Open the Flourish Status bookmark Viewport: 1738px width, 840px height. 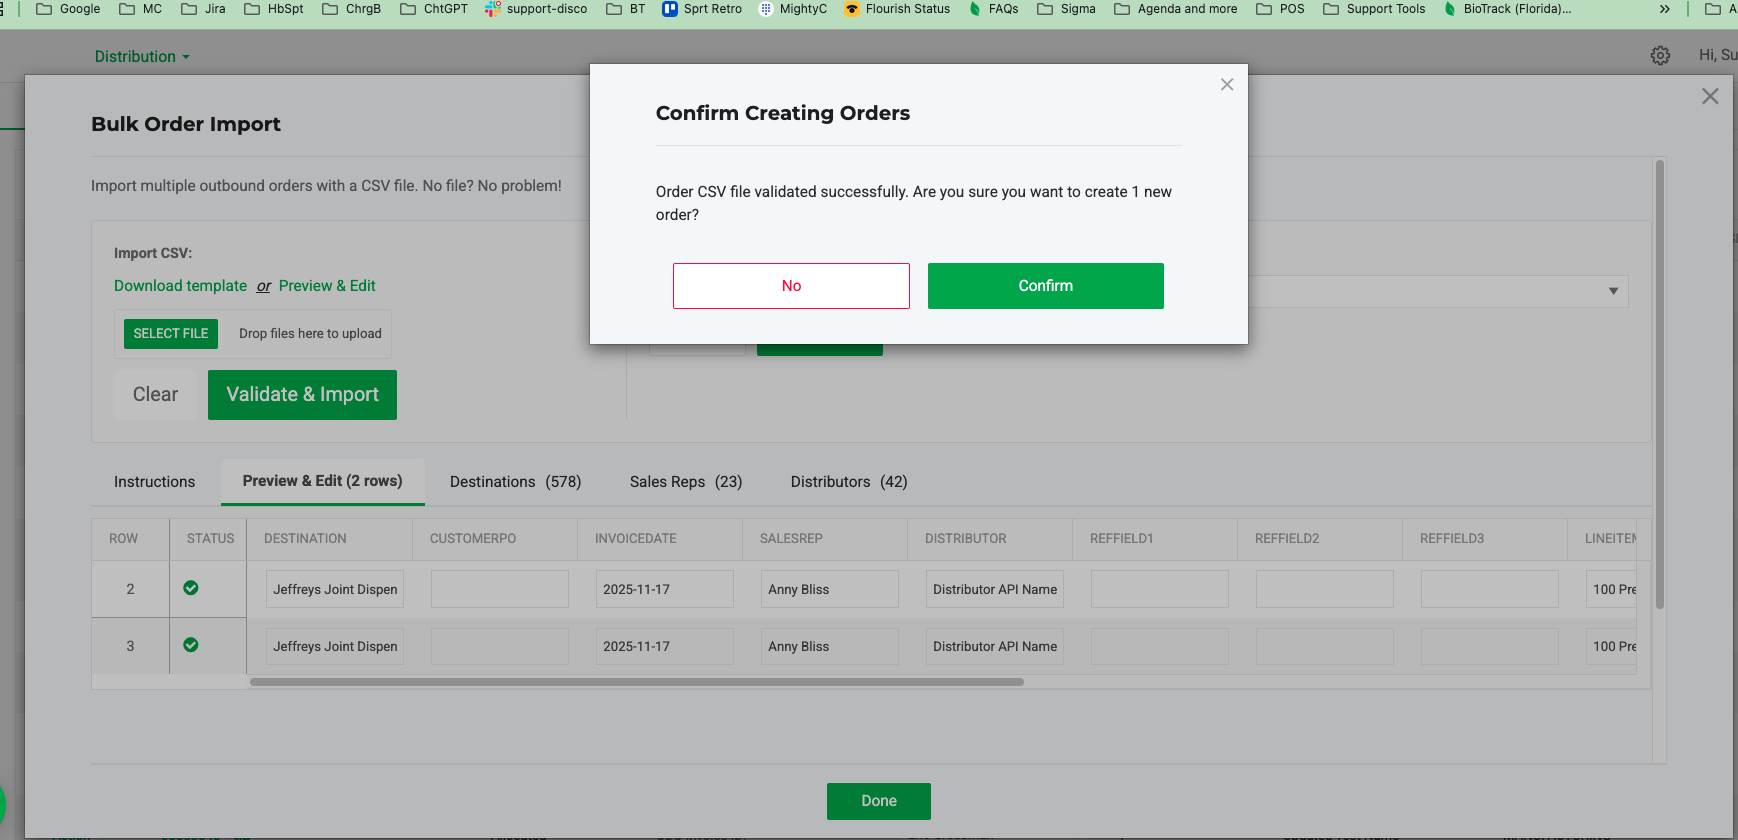897,9
